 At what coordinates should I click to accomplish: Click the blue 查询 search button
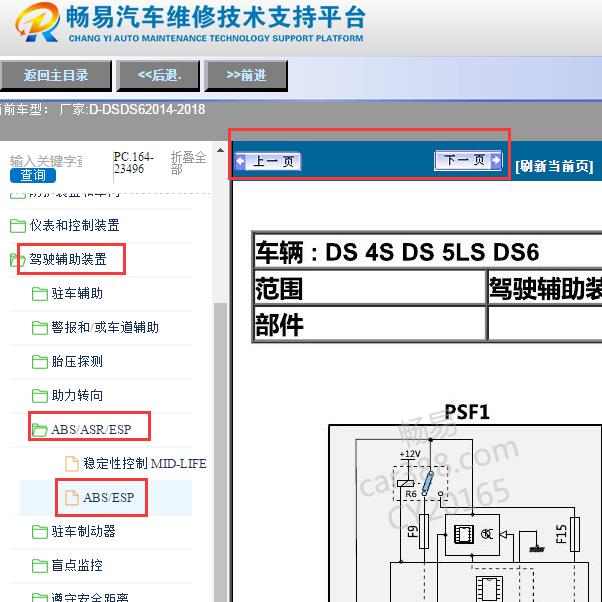point(33,175)
